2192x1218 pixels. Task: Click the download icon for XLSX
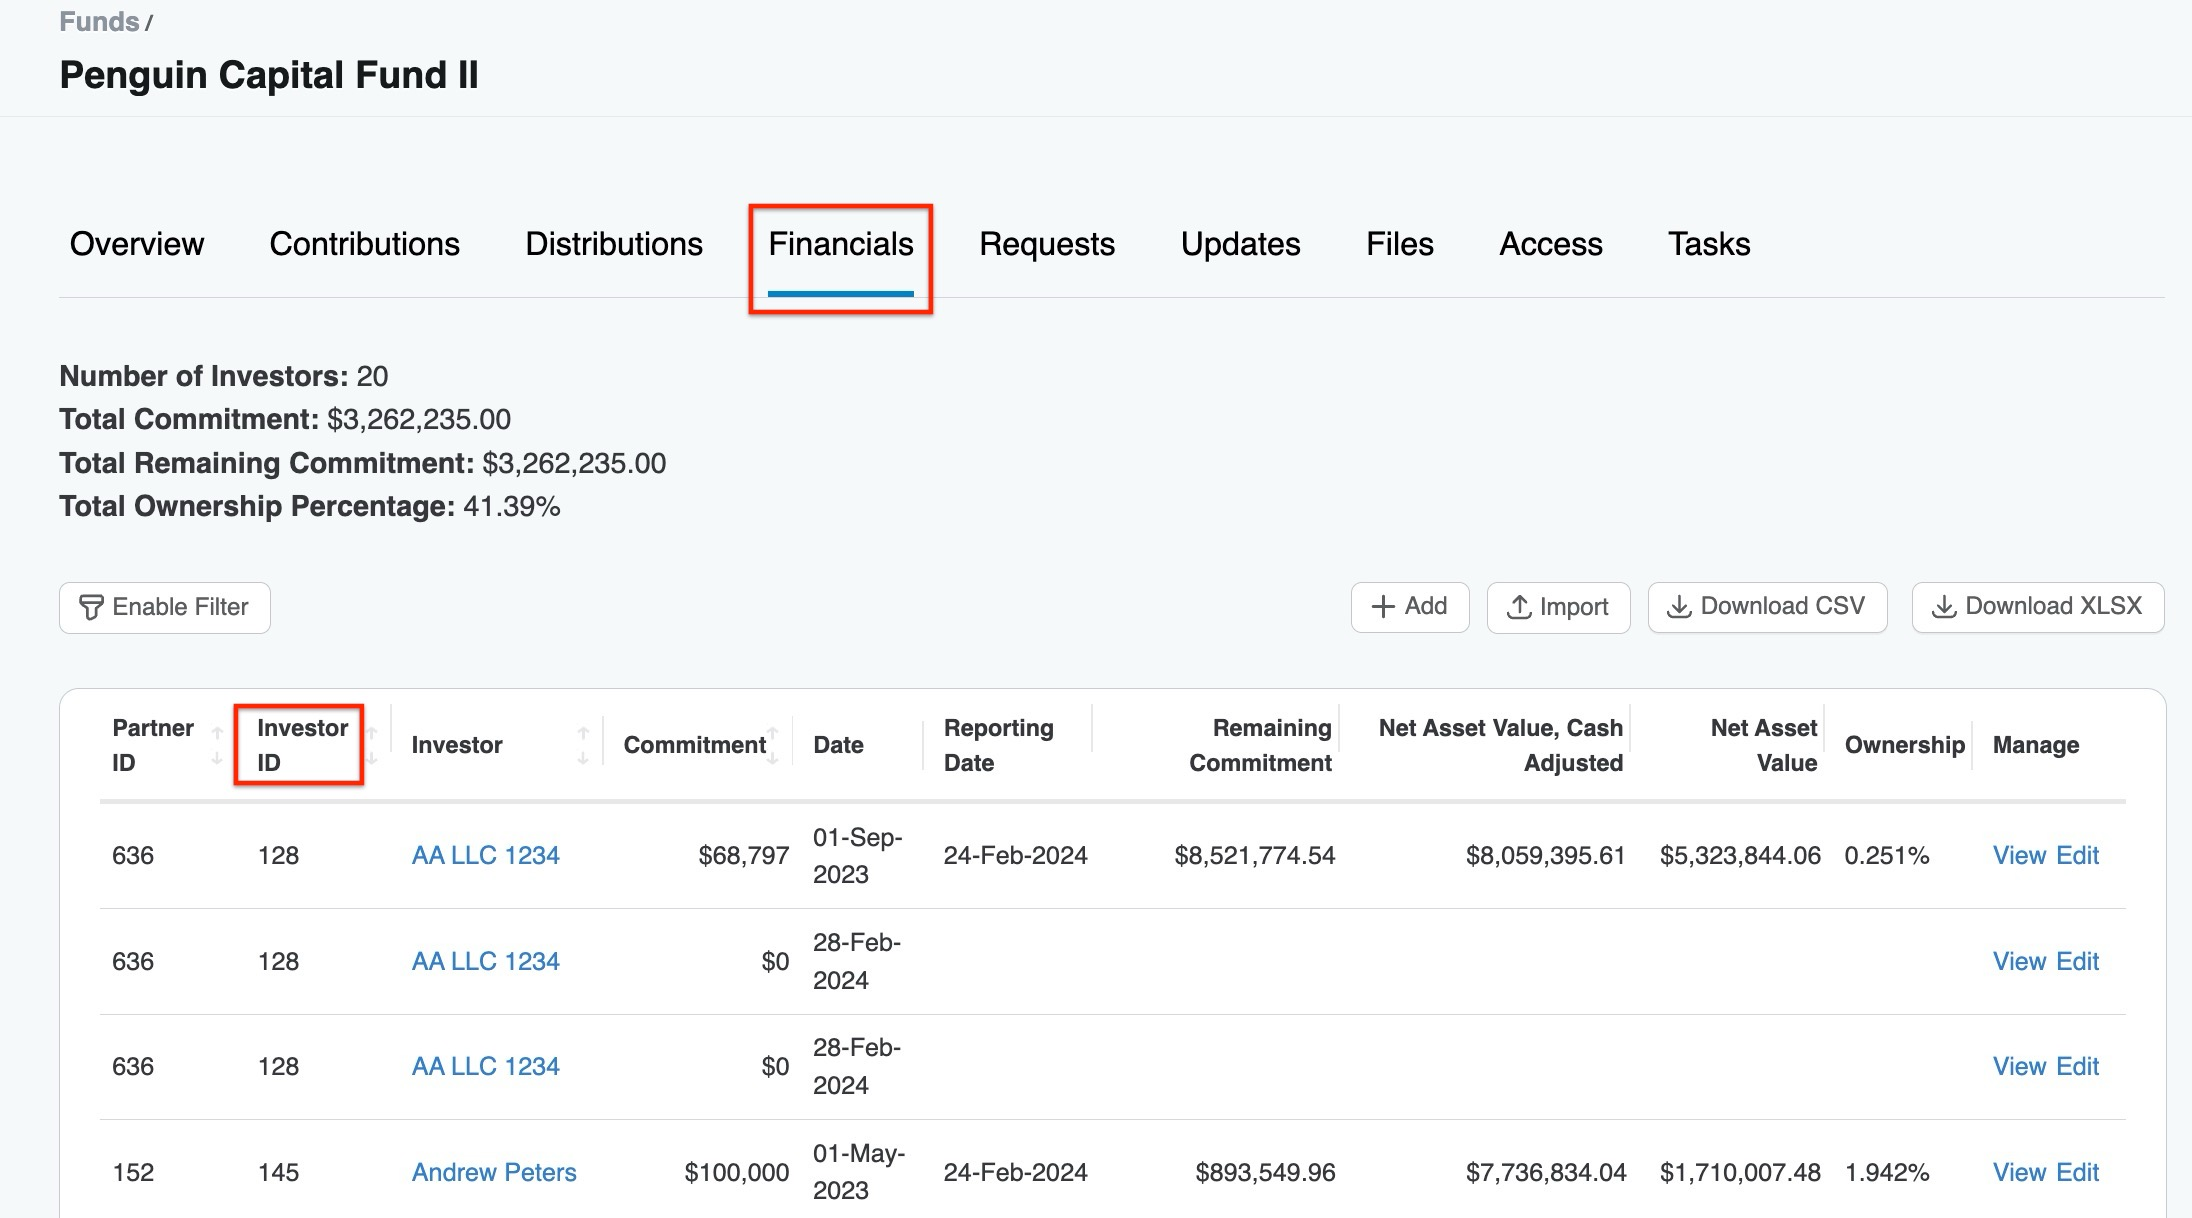1943,607
